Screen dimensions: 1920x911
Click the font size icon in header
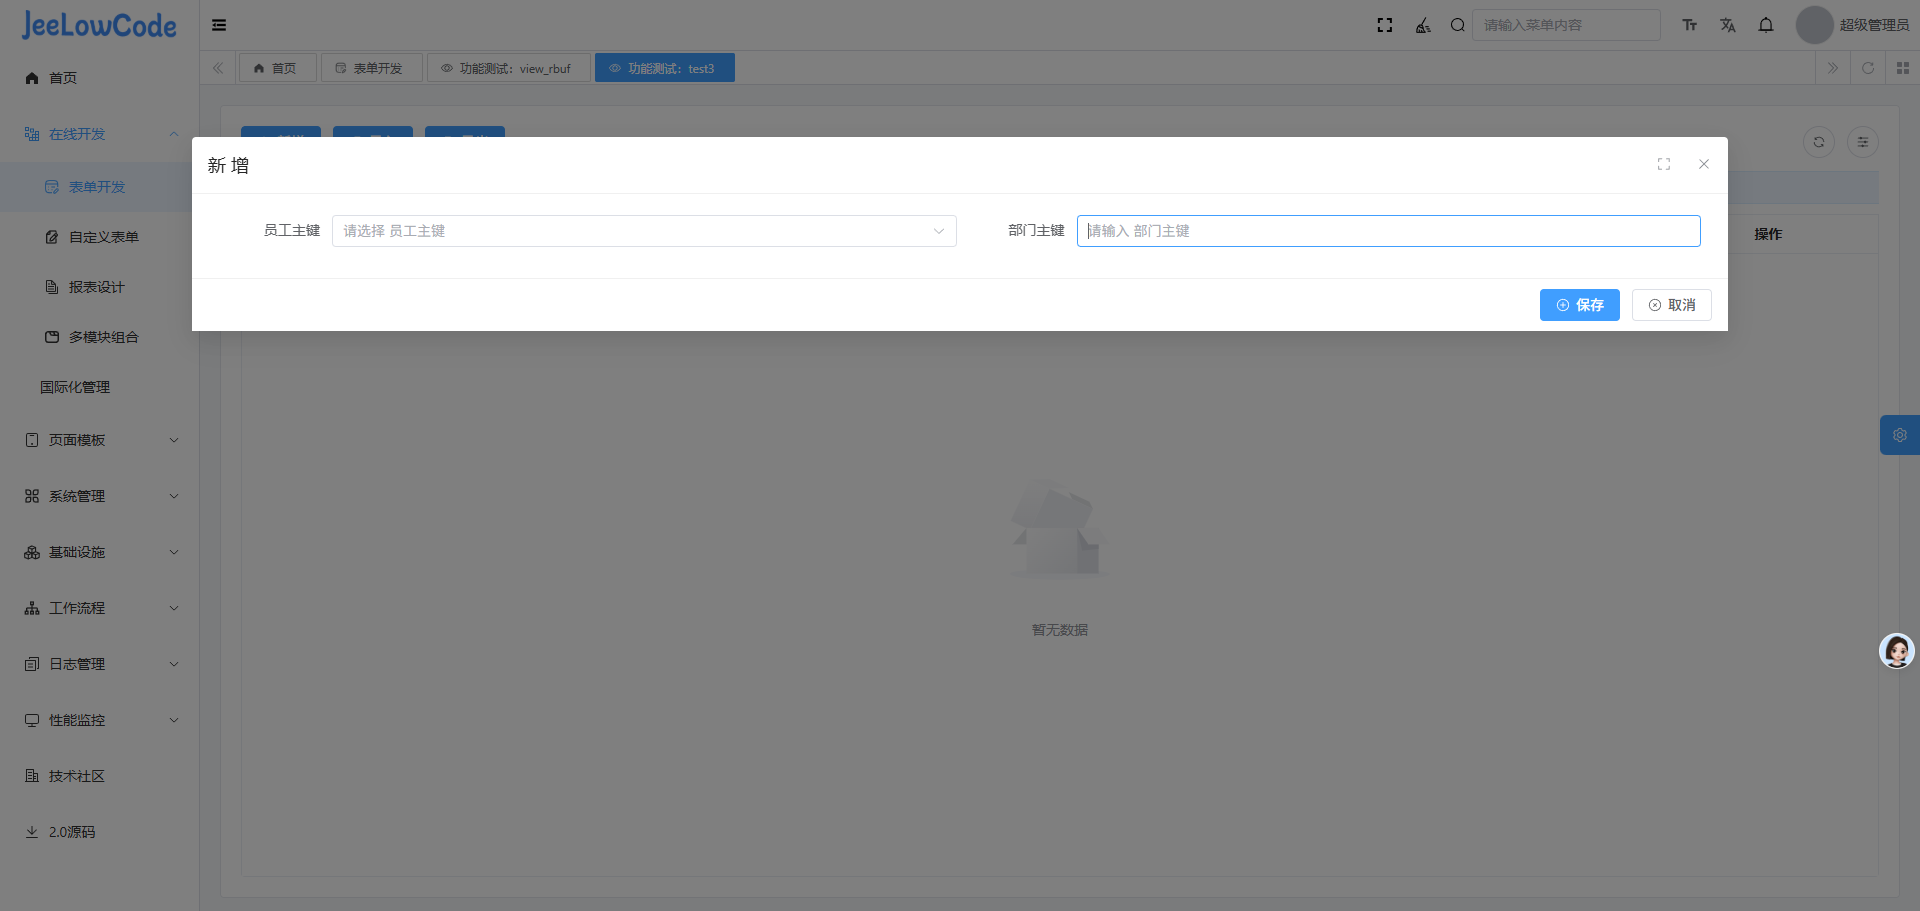tap(1689, 25)
